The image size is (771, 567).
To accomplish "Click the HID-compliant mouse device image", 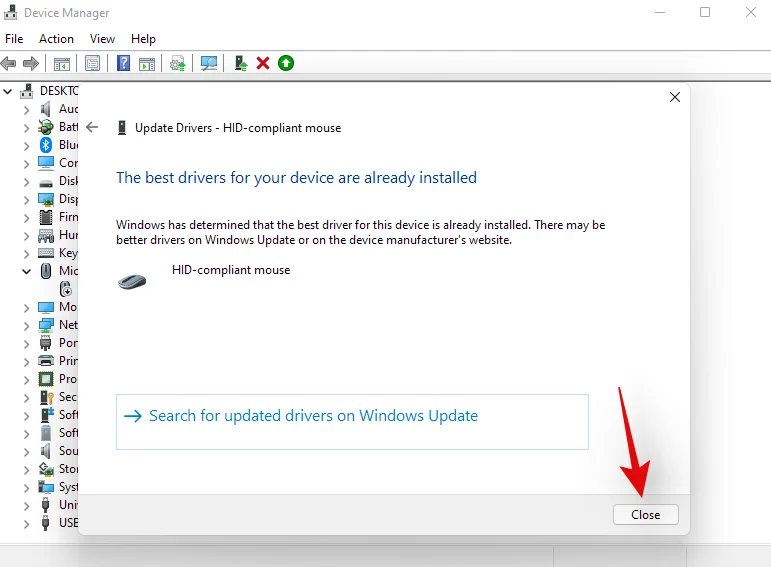I will click(132, 282).
